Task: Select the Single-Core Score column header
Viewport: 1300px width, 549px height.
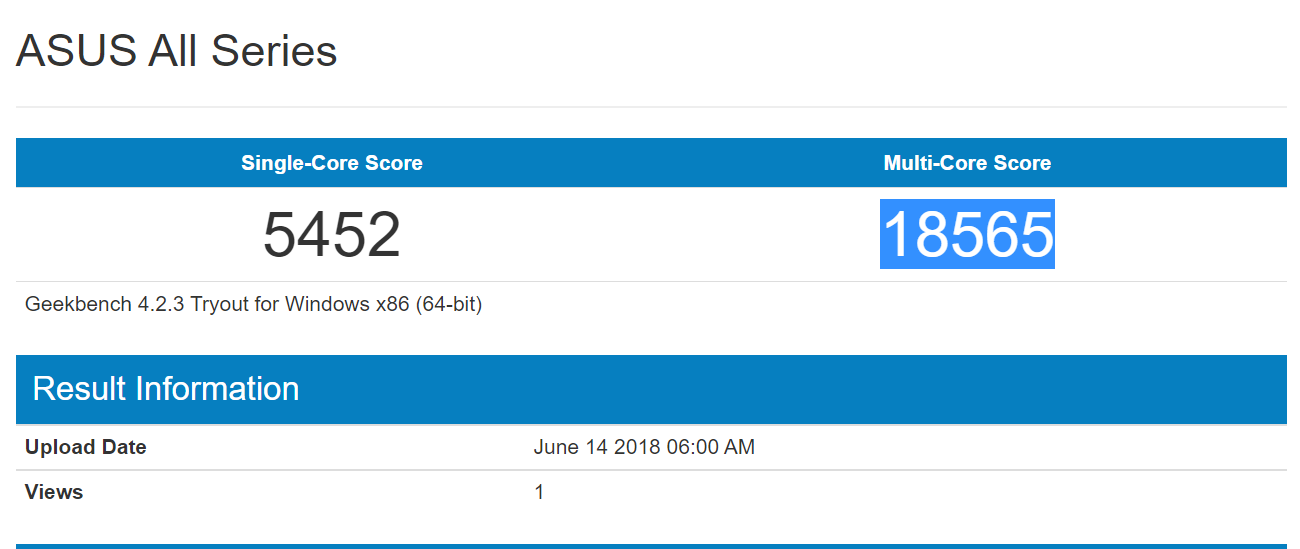Action: 332,163
